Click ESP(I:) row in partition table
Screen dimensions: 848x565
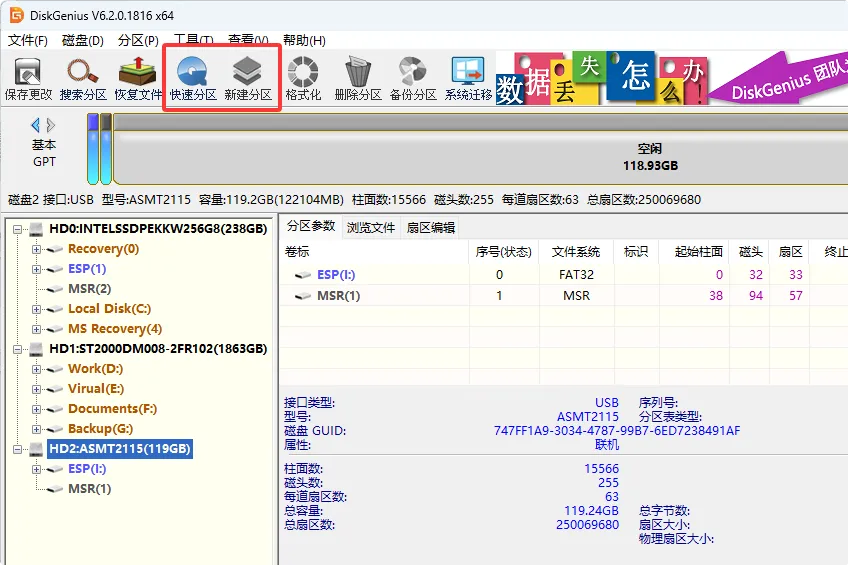pyautogui.click(x=562, y=275)
